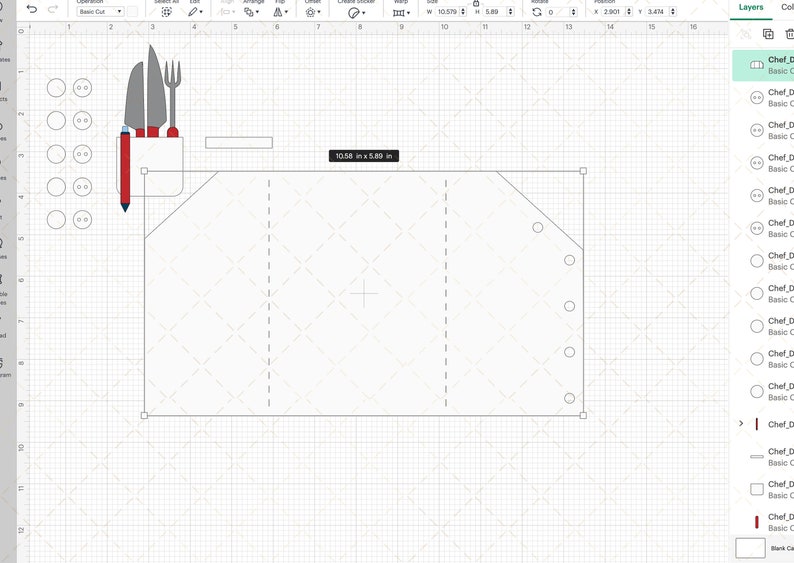Click the width field showing 10.579
Viewport: 794px width, 563px height.
447,11
